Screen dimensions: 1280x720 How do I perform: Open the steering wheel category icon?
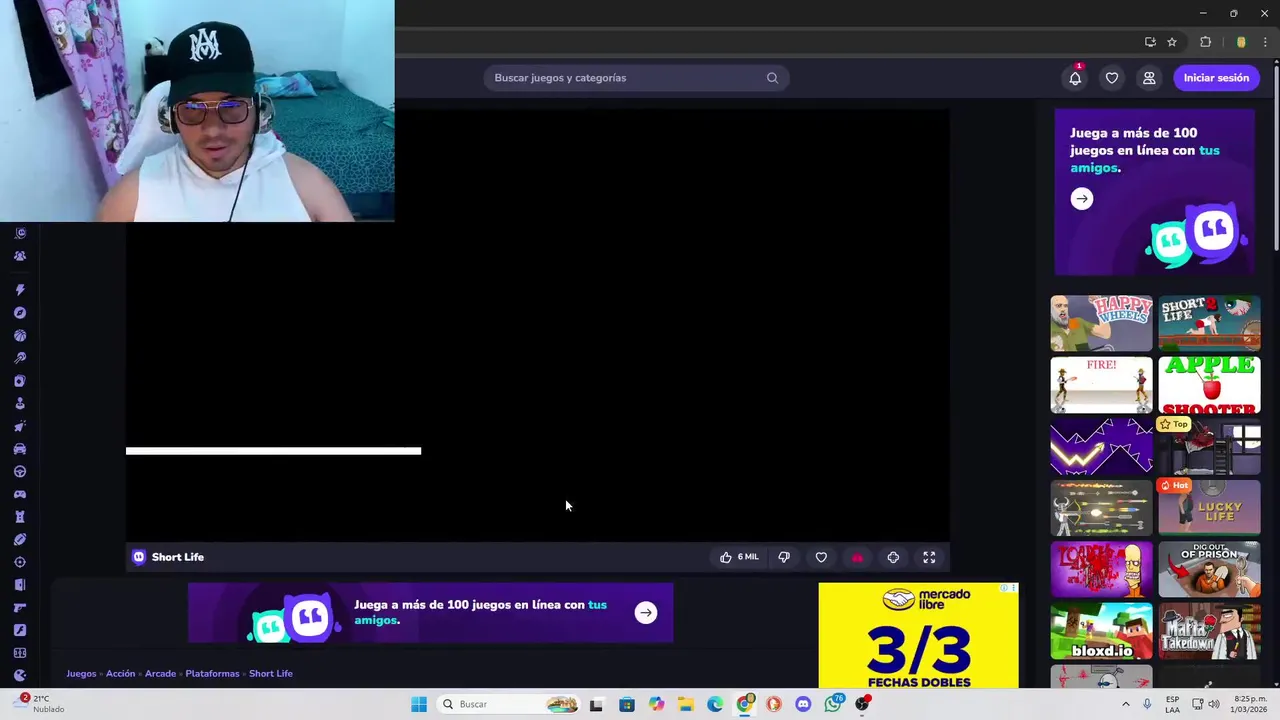[20, 472]
